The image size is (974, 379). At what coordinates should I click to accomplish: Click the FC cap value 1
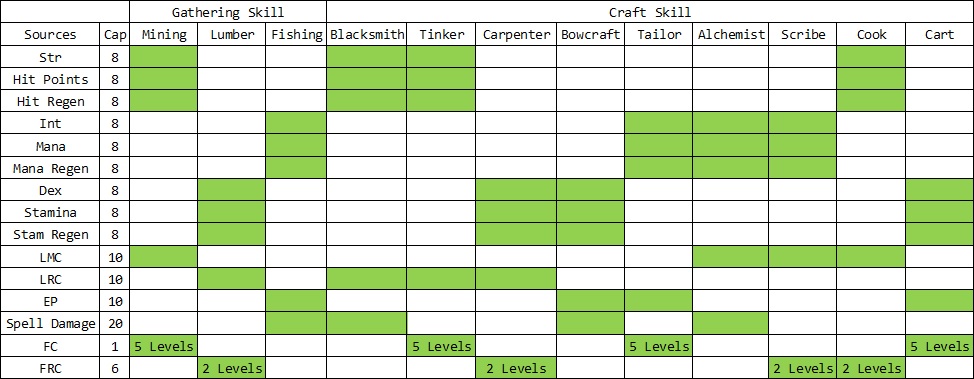115,345
